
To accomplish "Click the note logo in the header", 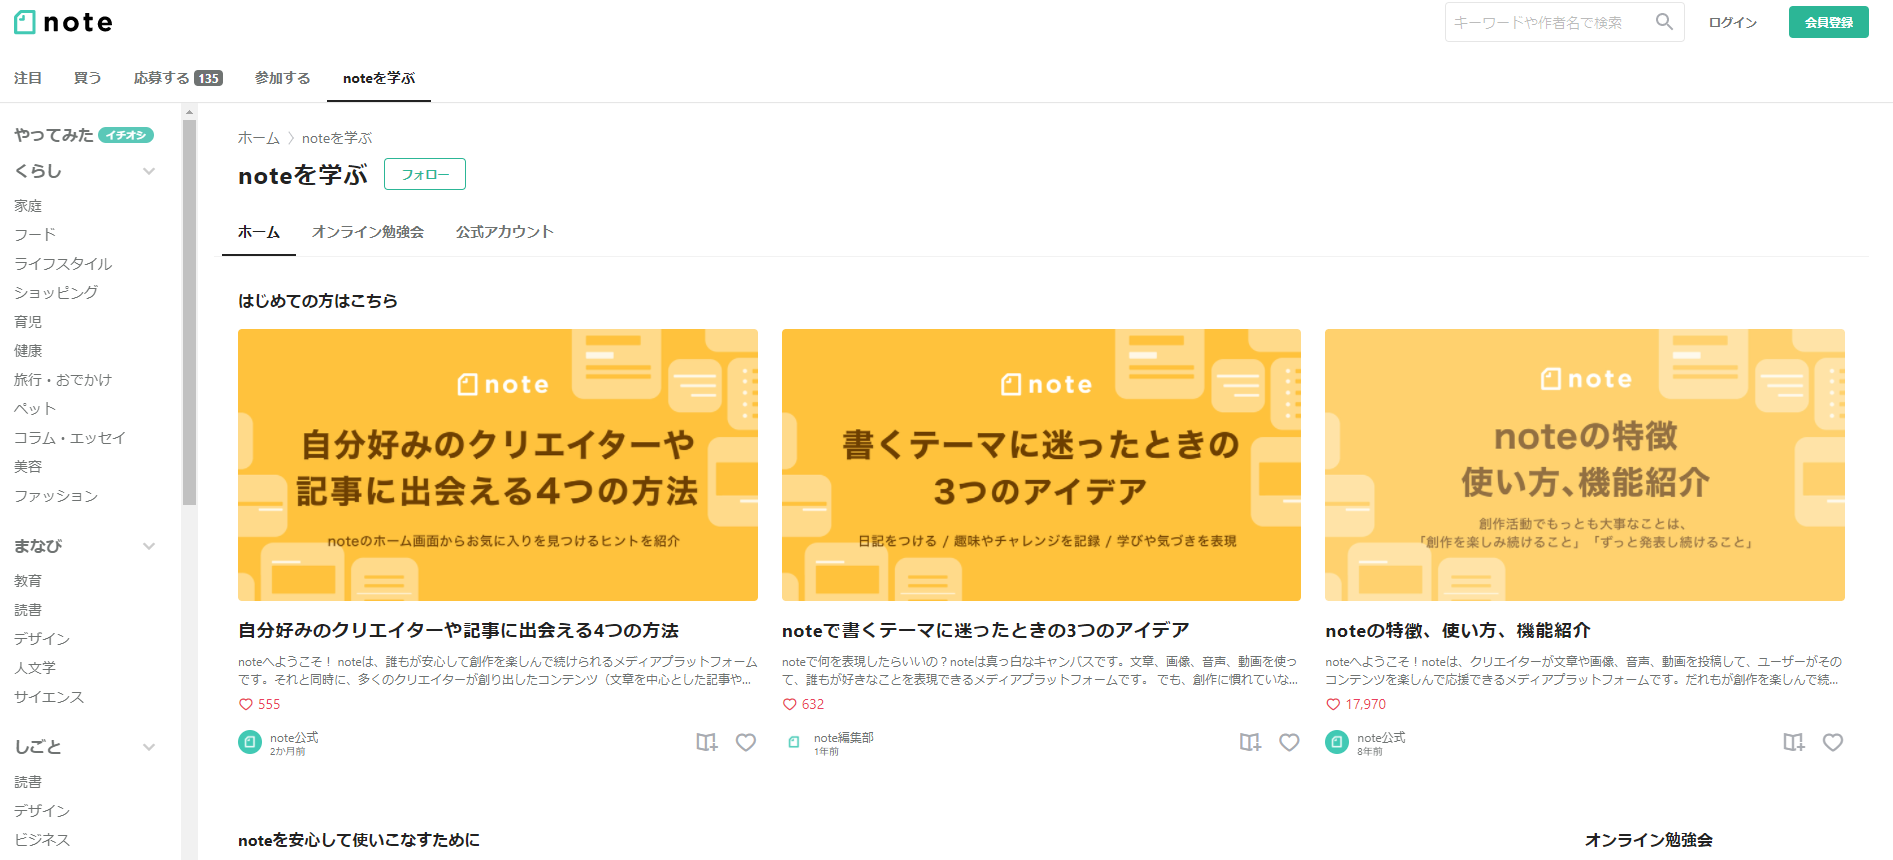I will coord(63,22).
